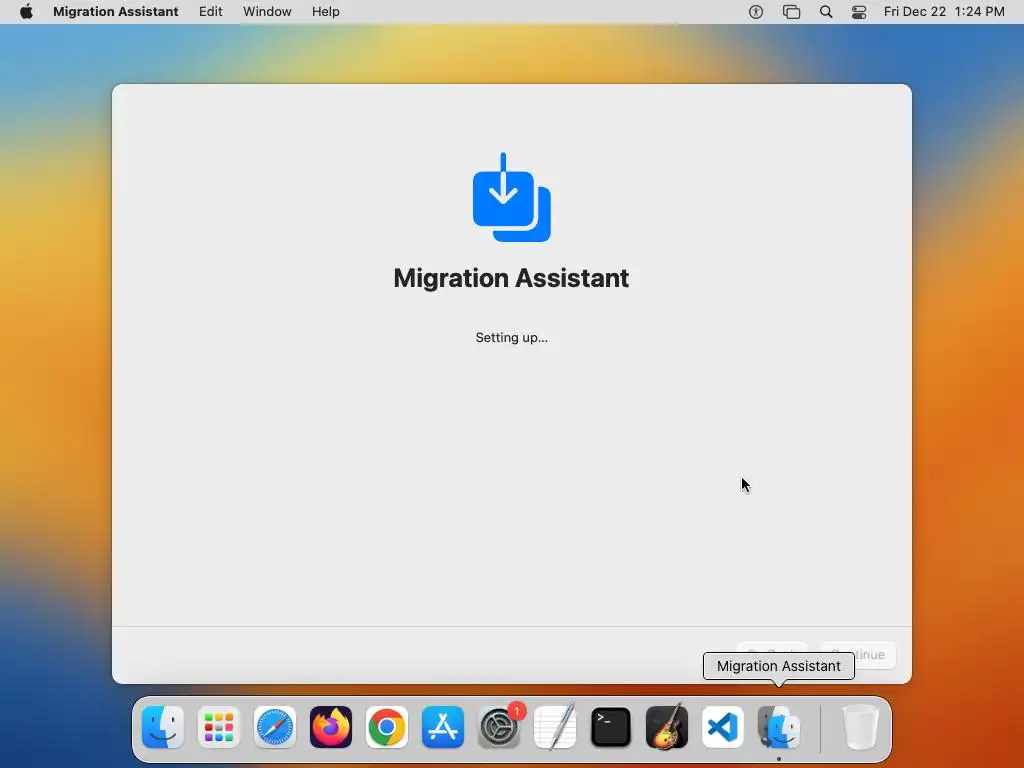Click the Migration Assistant Dock icon
Image resolution: width=1024 pixels, height=768 pixels.
(x=779, y=727)
